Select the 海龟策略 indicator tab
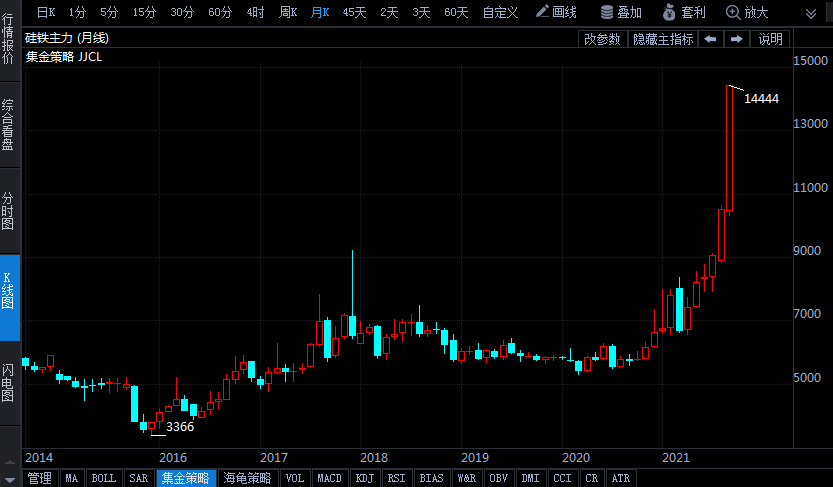The height and width of the screenshot is (487, 833). click(x=248, y=478)
